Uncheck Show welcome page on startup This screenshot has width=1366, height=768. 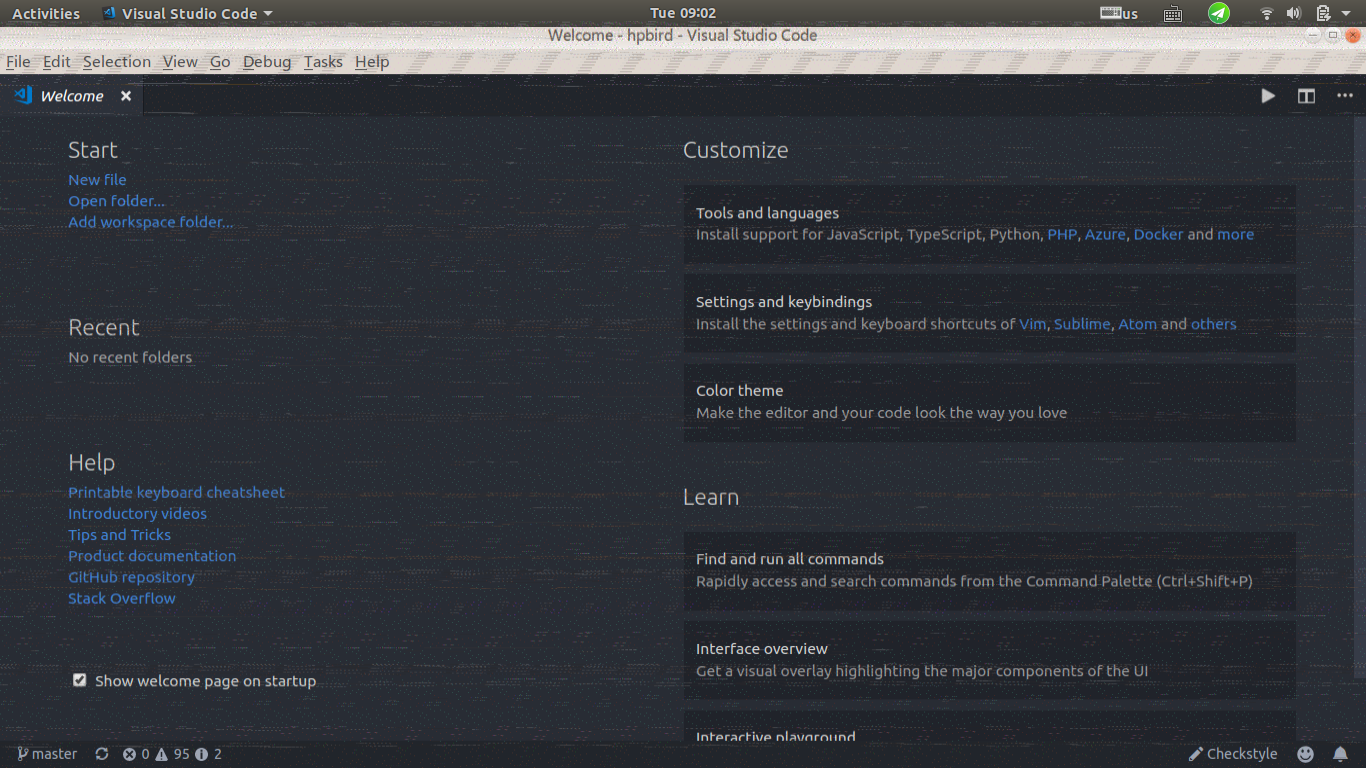click(79, 680)
